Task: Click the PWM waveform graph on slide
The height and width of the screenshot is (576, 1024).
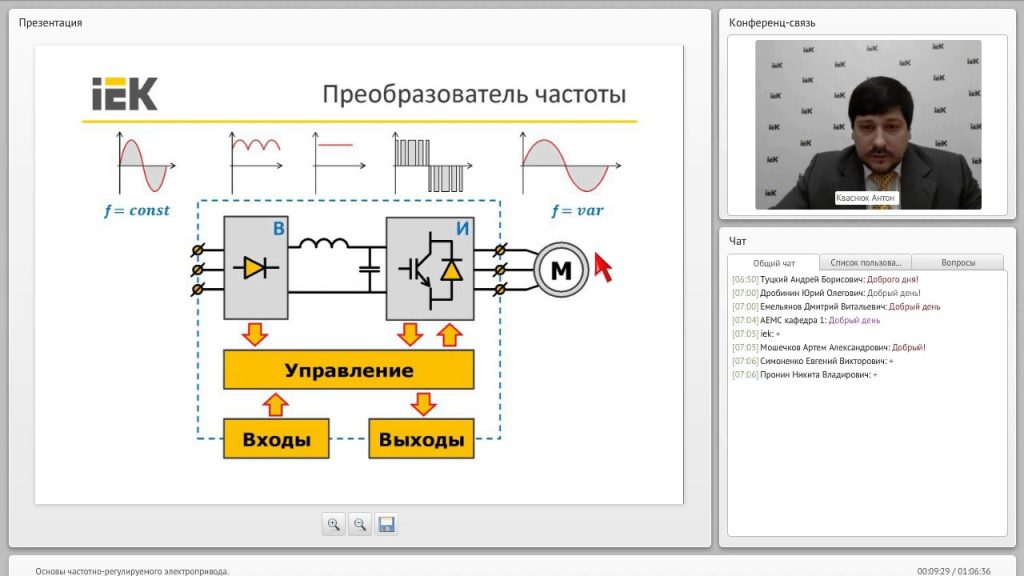Action: click(x=431, y=163)
